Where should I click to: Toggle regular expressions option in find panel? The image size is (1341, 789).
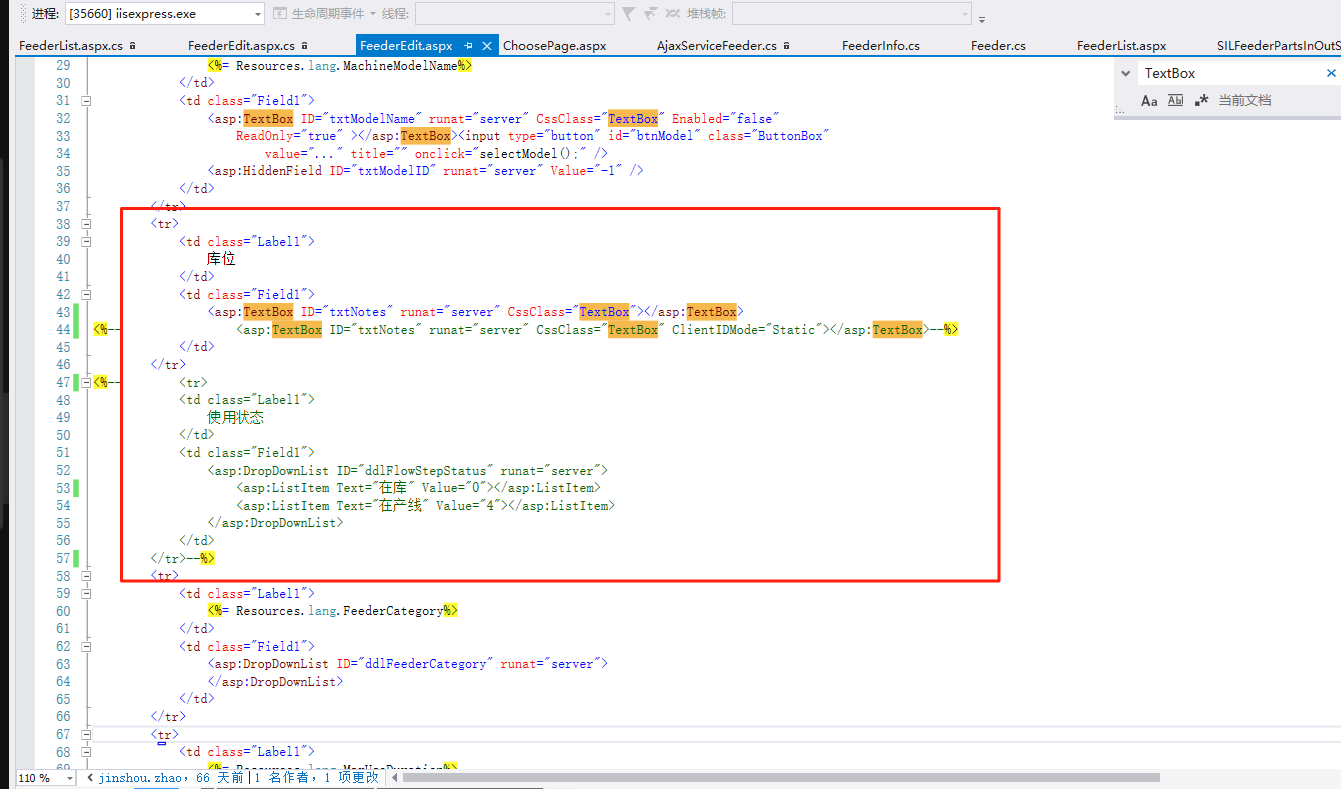tap(1201, 100)
